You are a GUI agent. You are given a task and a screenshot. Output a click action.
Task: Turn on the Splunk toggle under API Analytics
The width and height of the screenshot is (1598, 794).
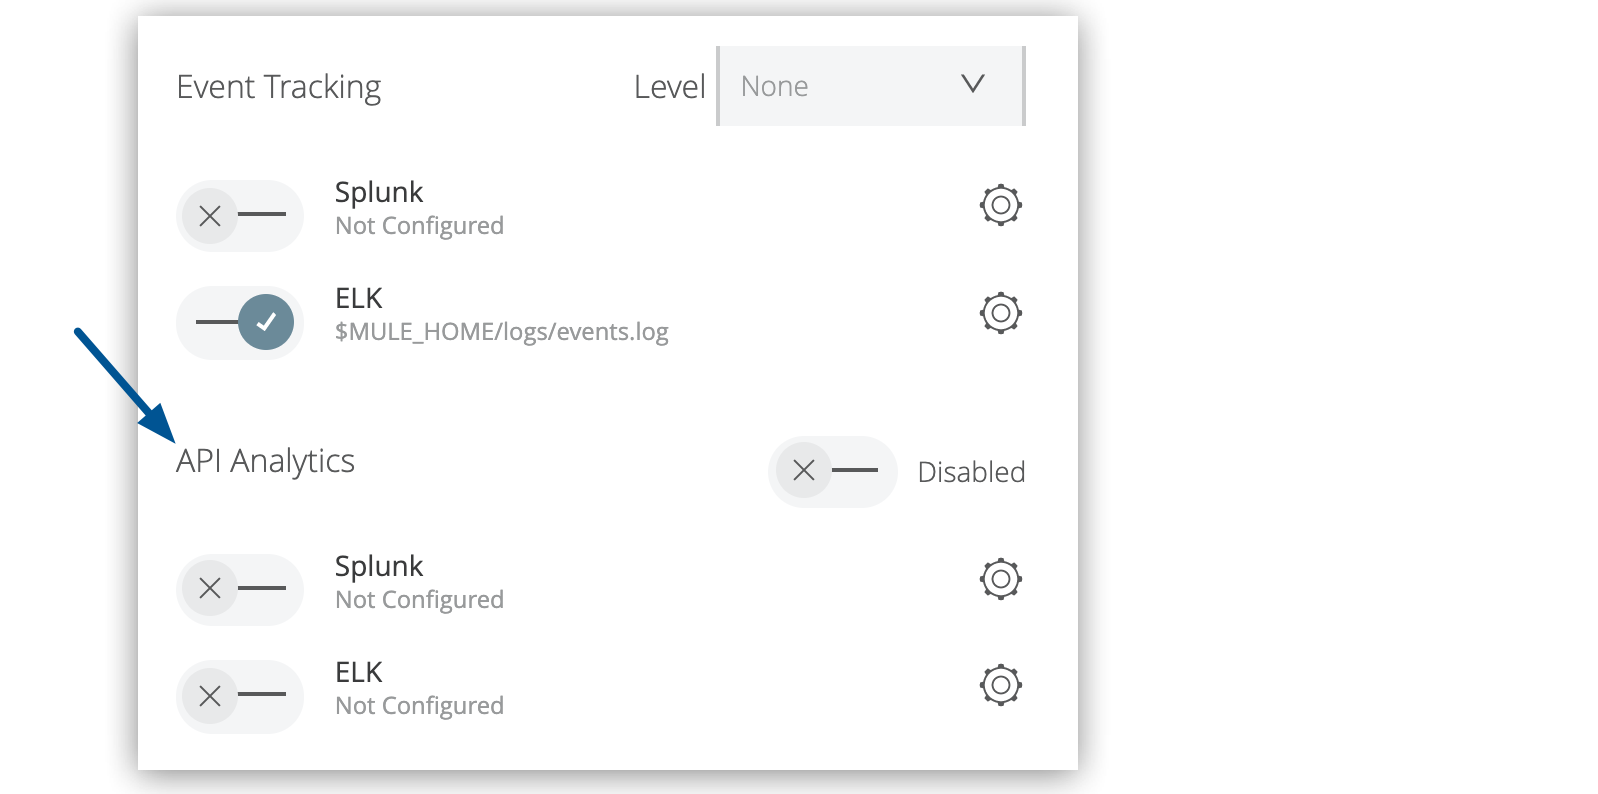point(240,589)
